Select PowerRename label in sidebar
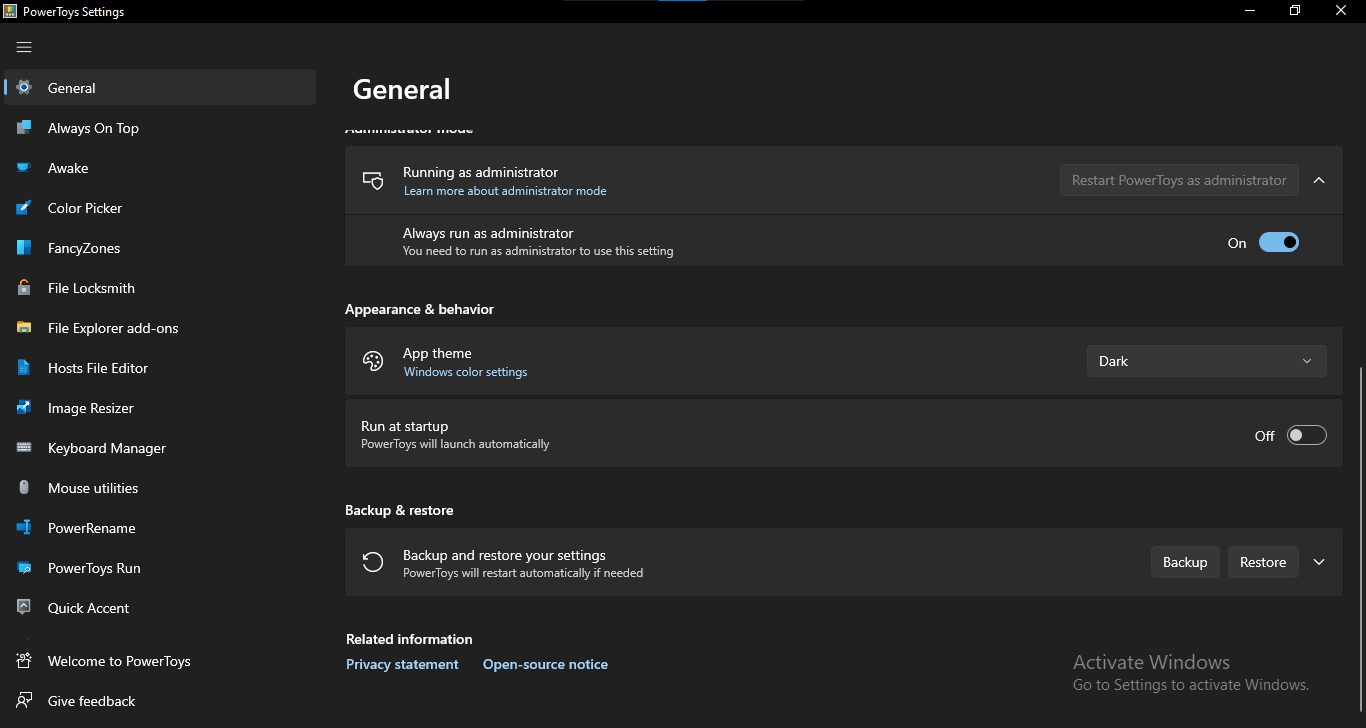The image size is (1366, 728). pos(91,528)
